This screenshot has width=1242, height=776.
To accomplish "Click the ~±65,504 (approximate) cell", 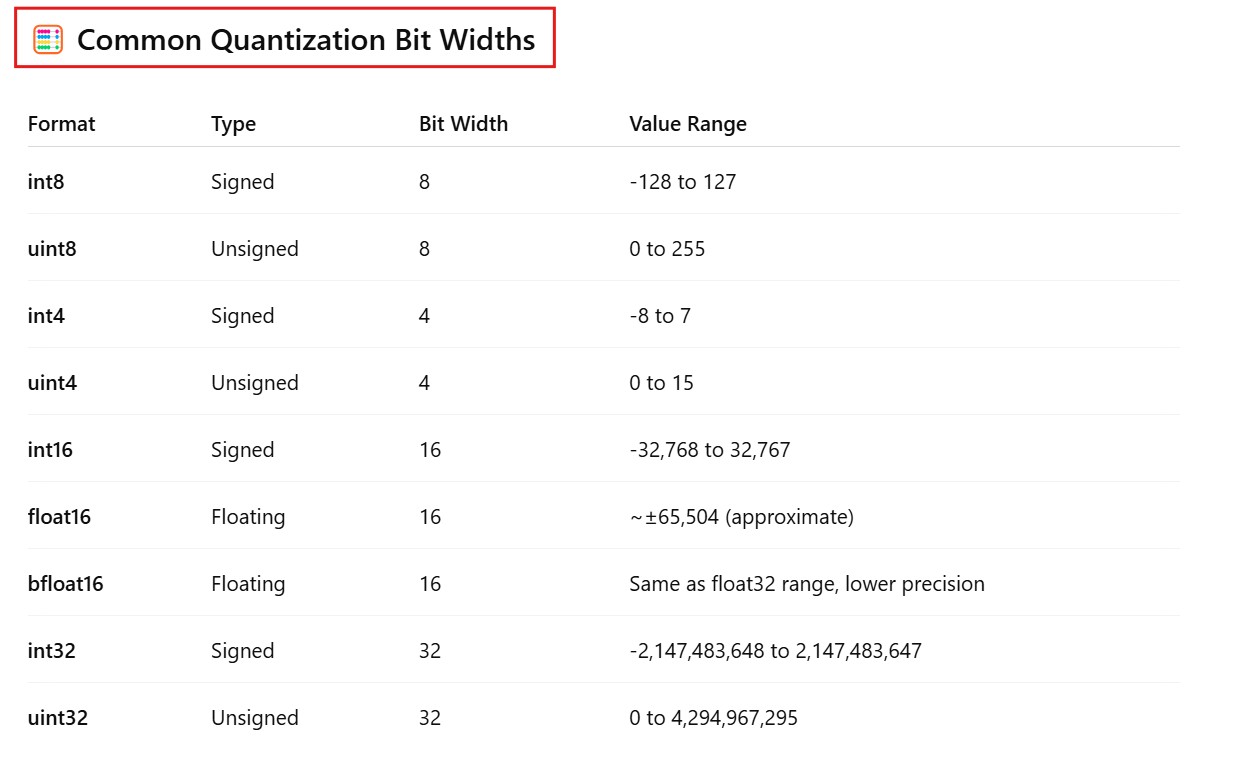I will [x=741, y=517].
